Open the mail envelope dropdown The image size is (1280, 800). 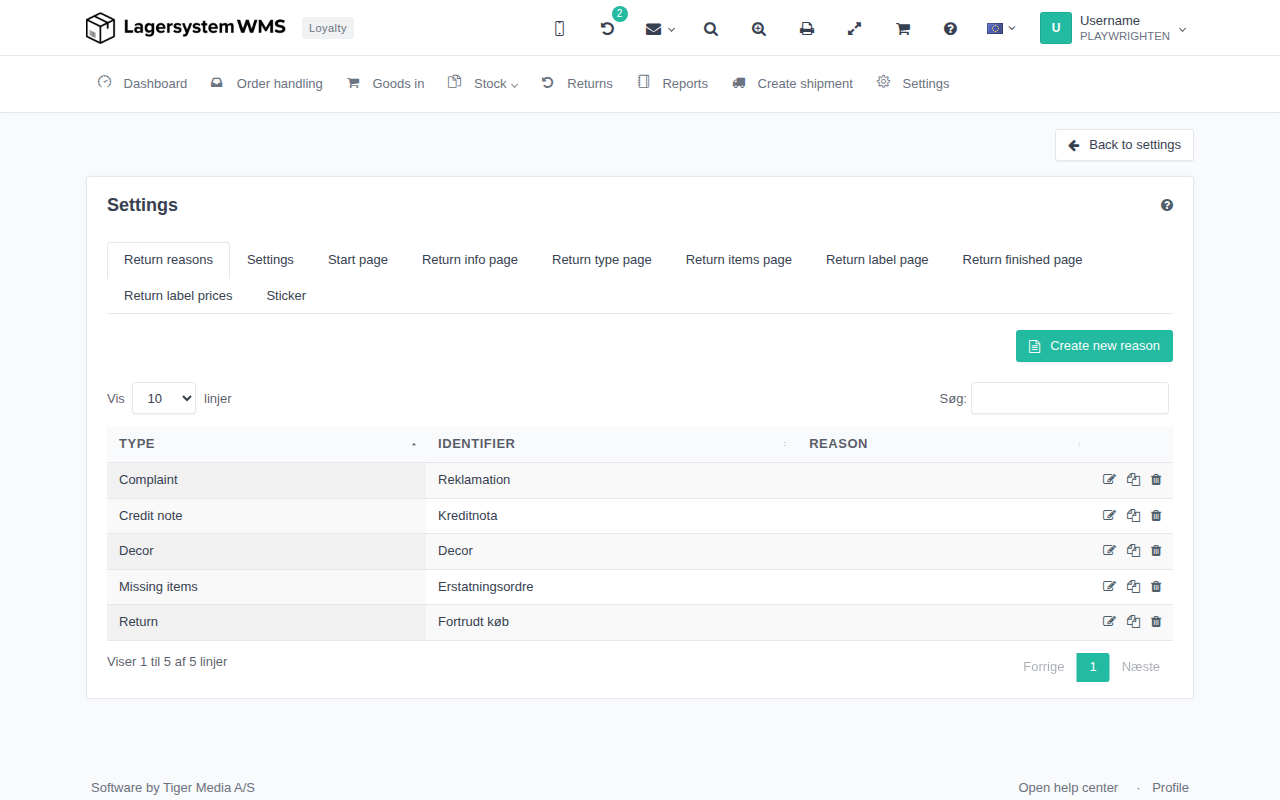(660, 29)
